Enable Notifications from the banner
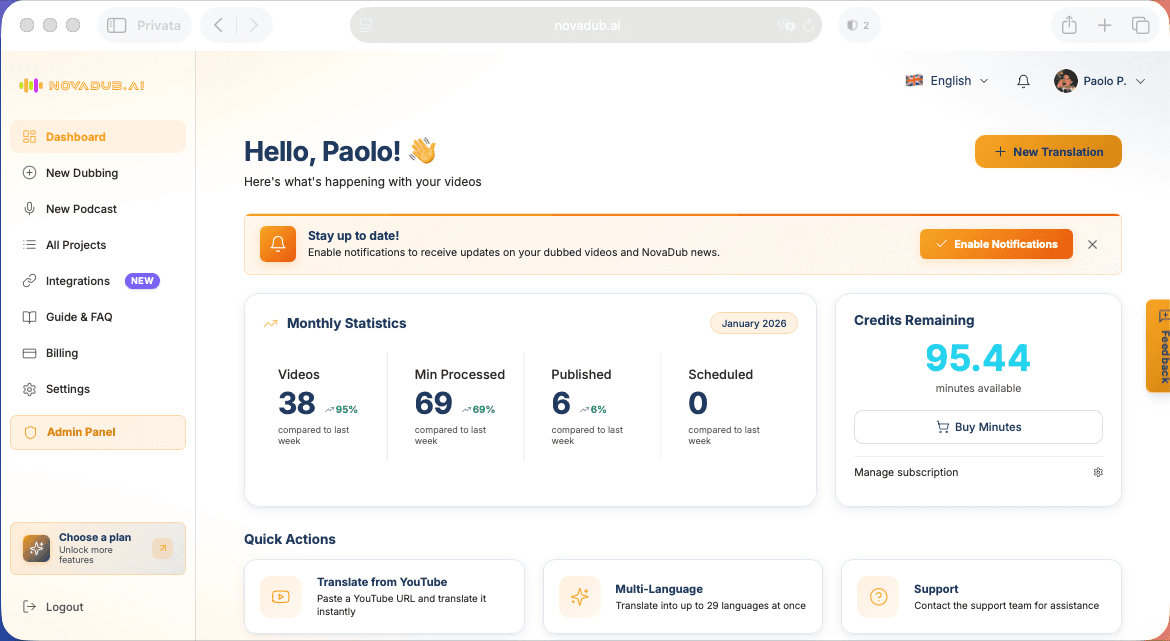Image resolution: width=1170 pixels, height=641 pixels. click(x=995, y=243)
